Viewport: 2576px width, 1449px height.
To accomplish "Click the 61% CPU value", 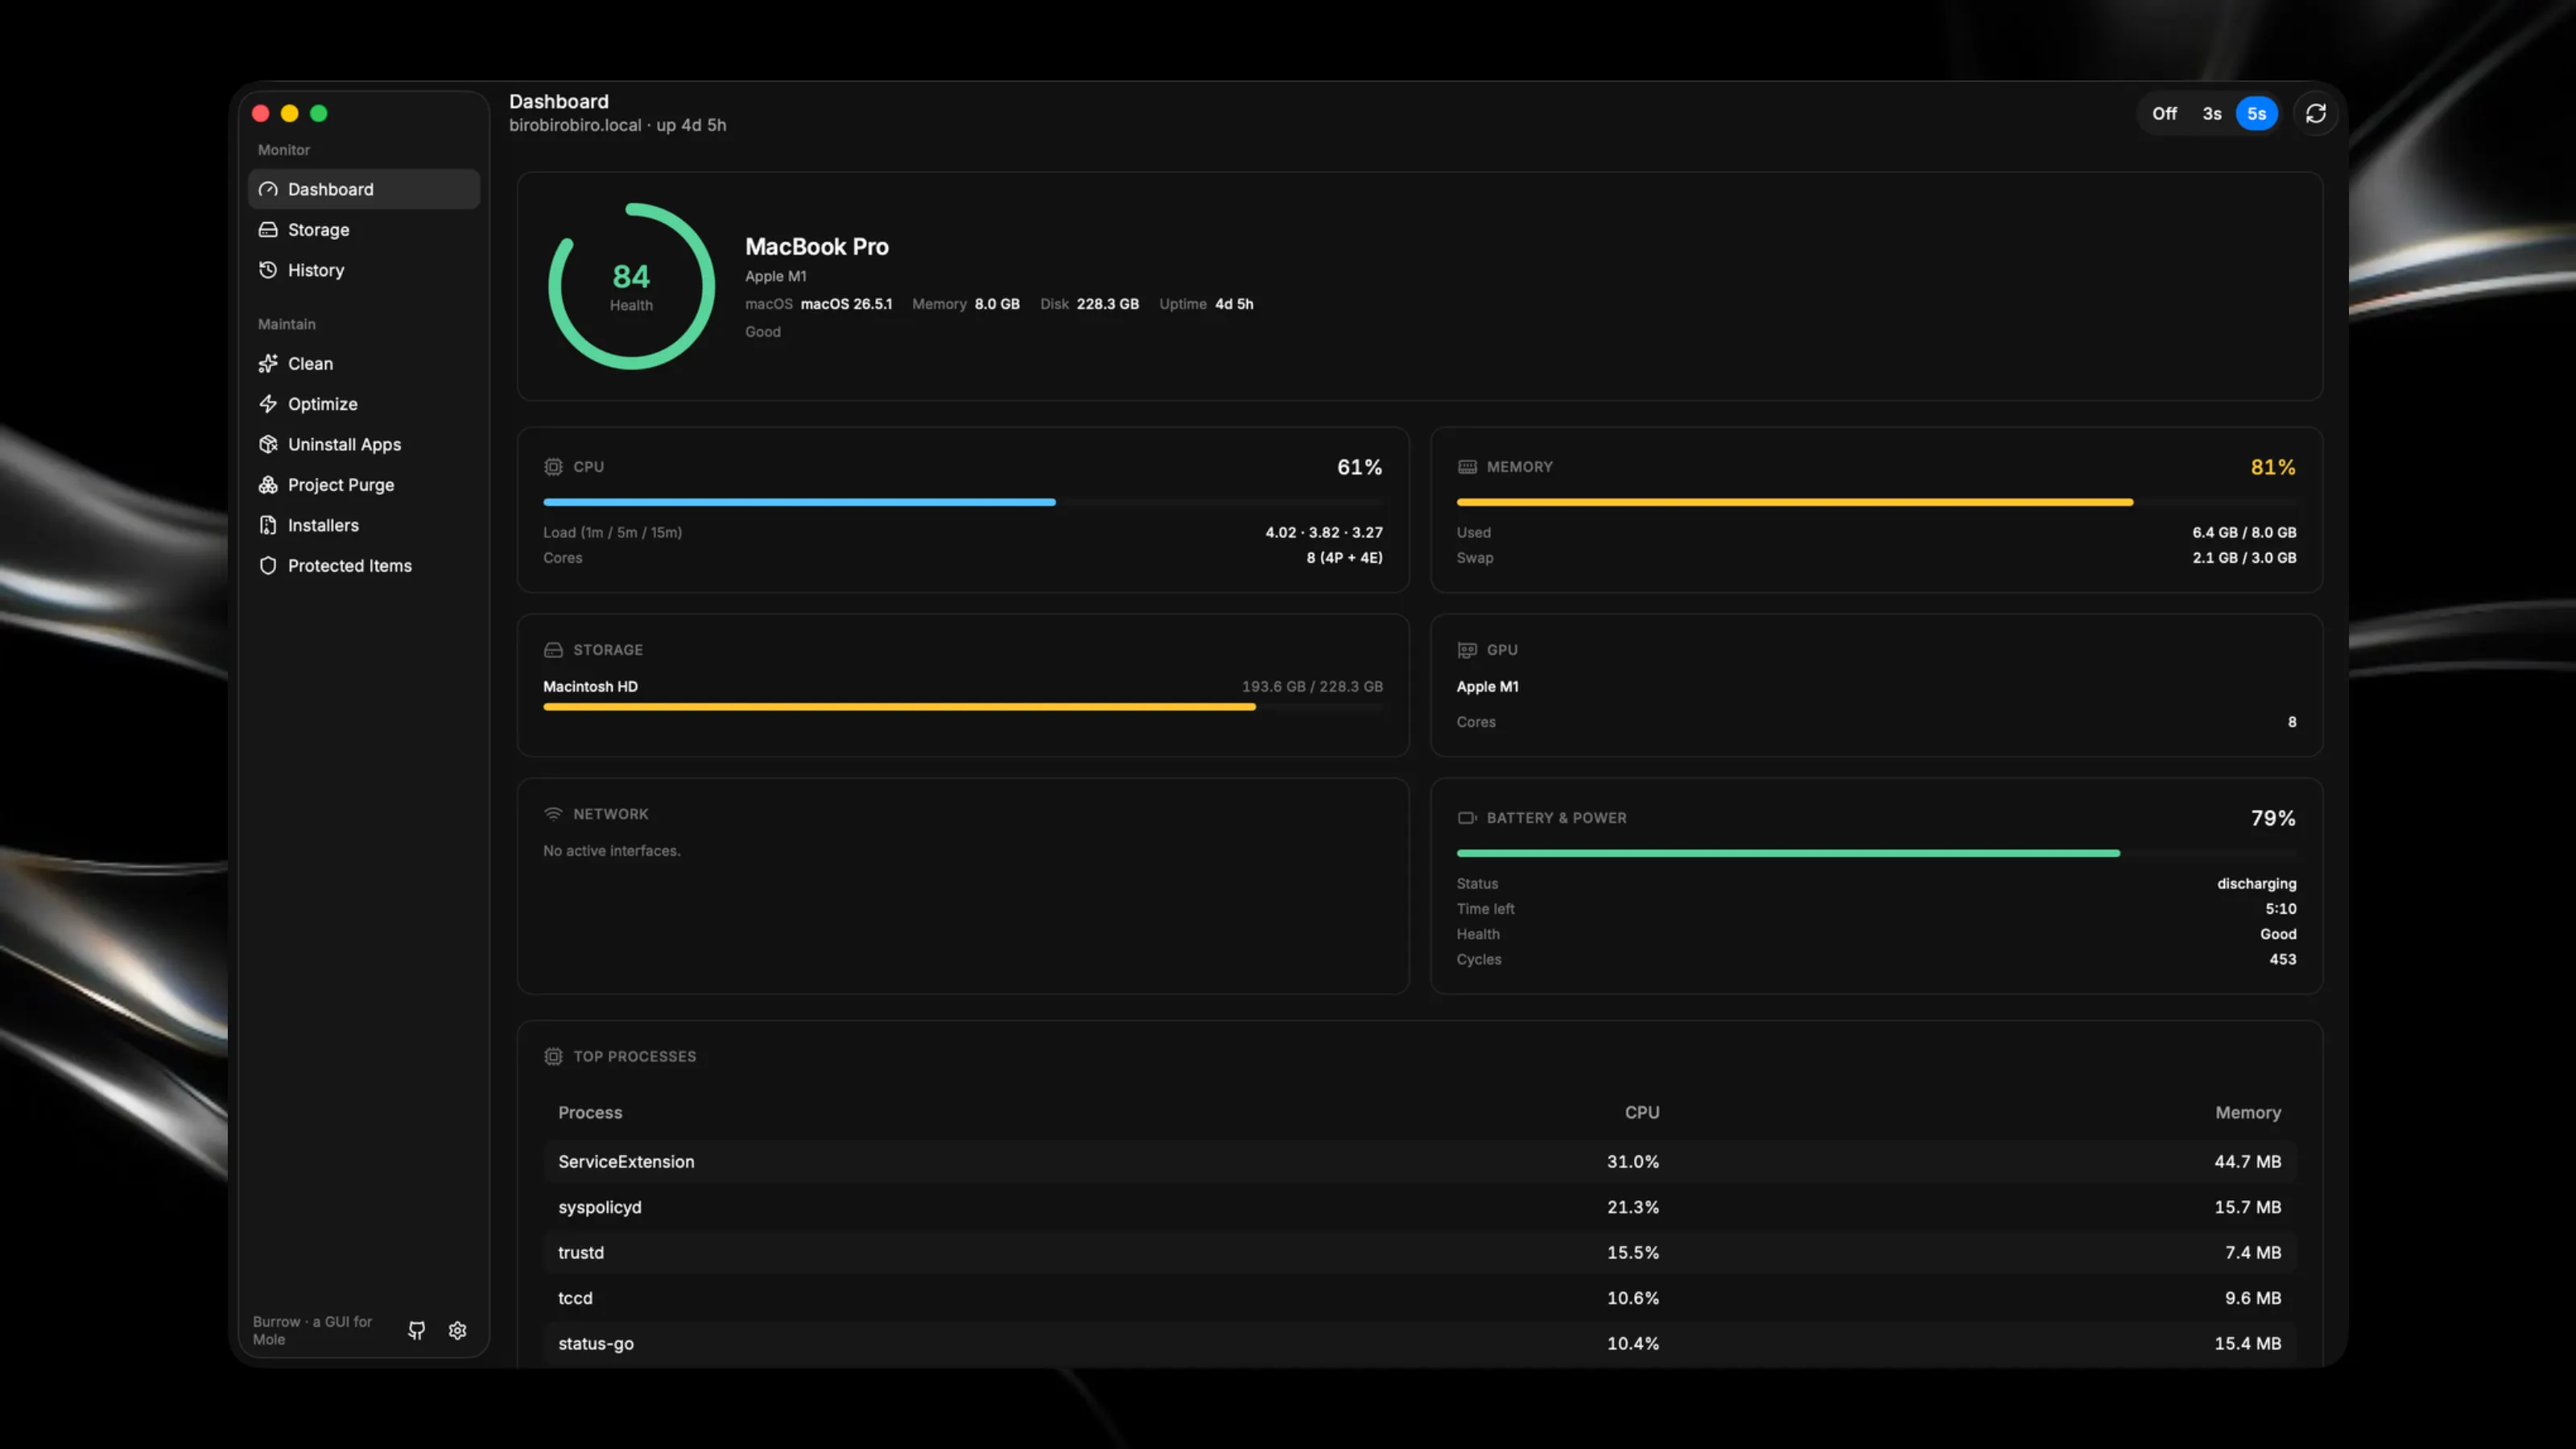I will [x=1360, y=467].
